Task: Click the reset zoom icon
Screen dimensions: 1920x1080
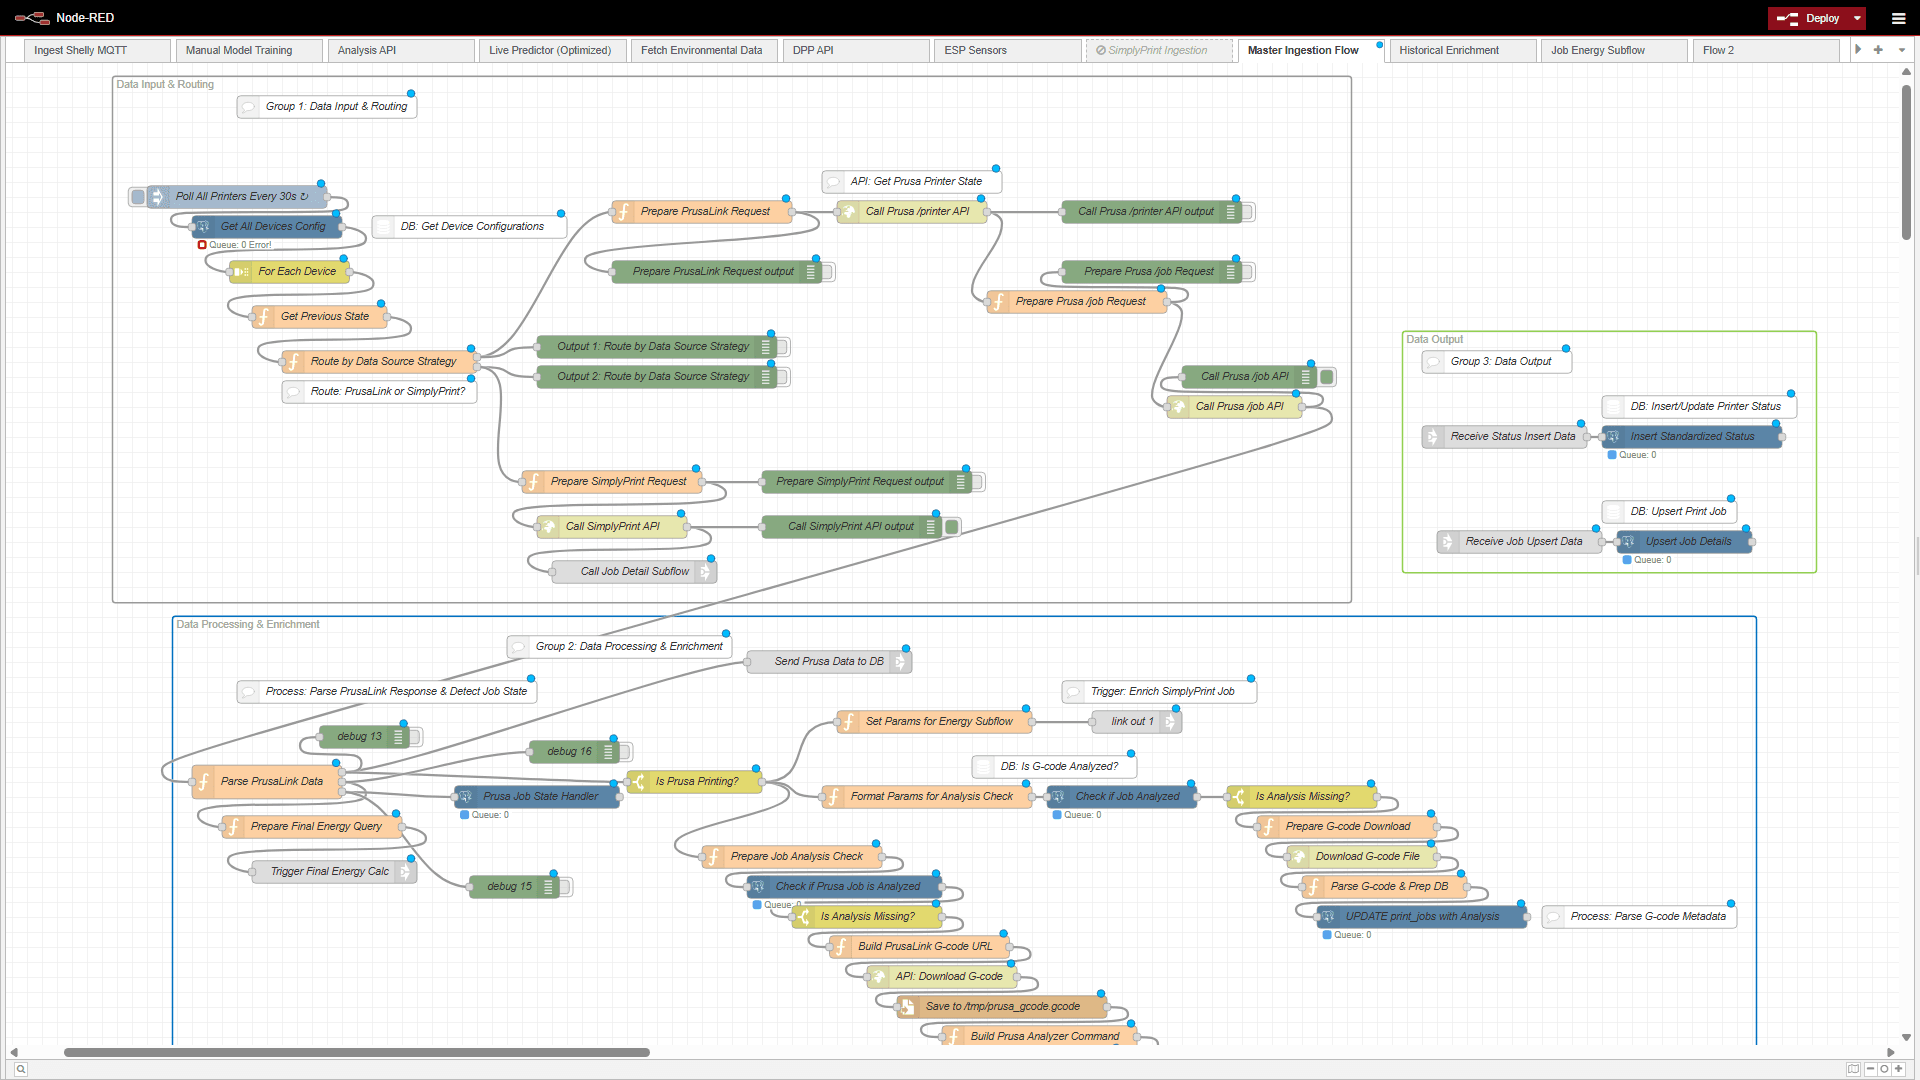Action: click(x=1883, y=1068)
